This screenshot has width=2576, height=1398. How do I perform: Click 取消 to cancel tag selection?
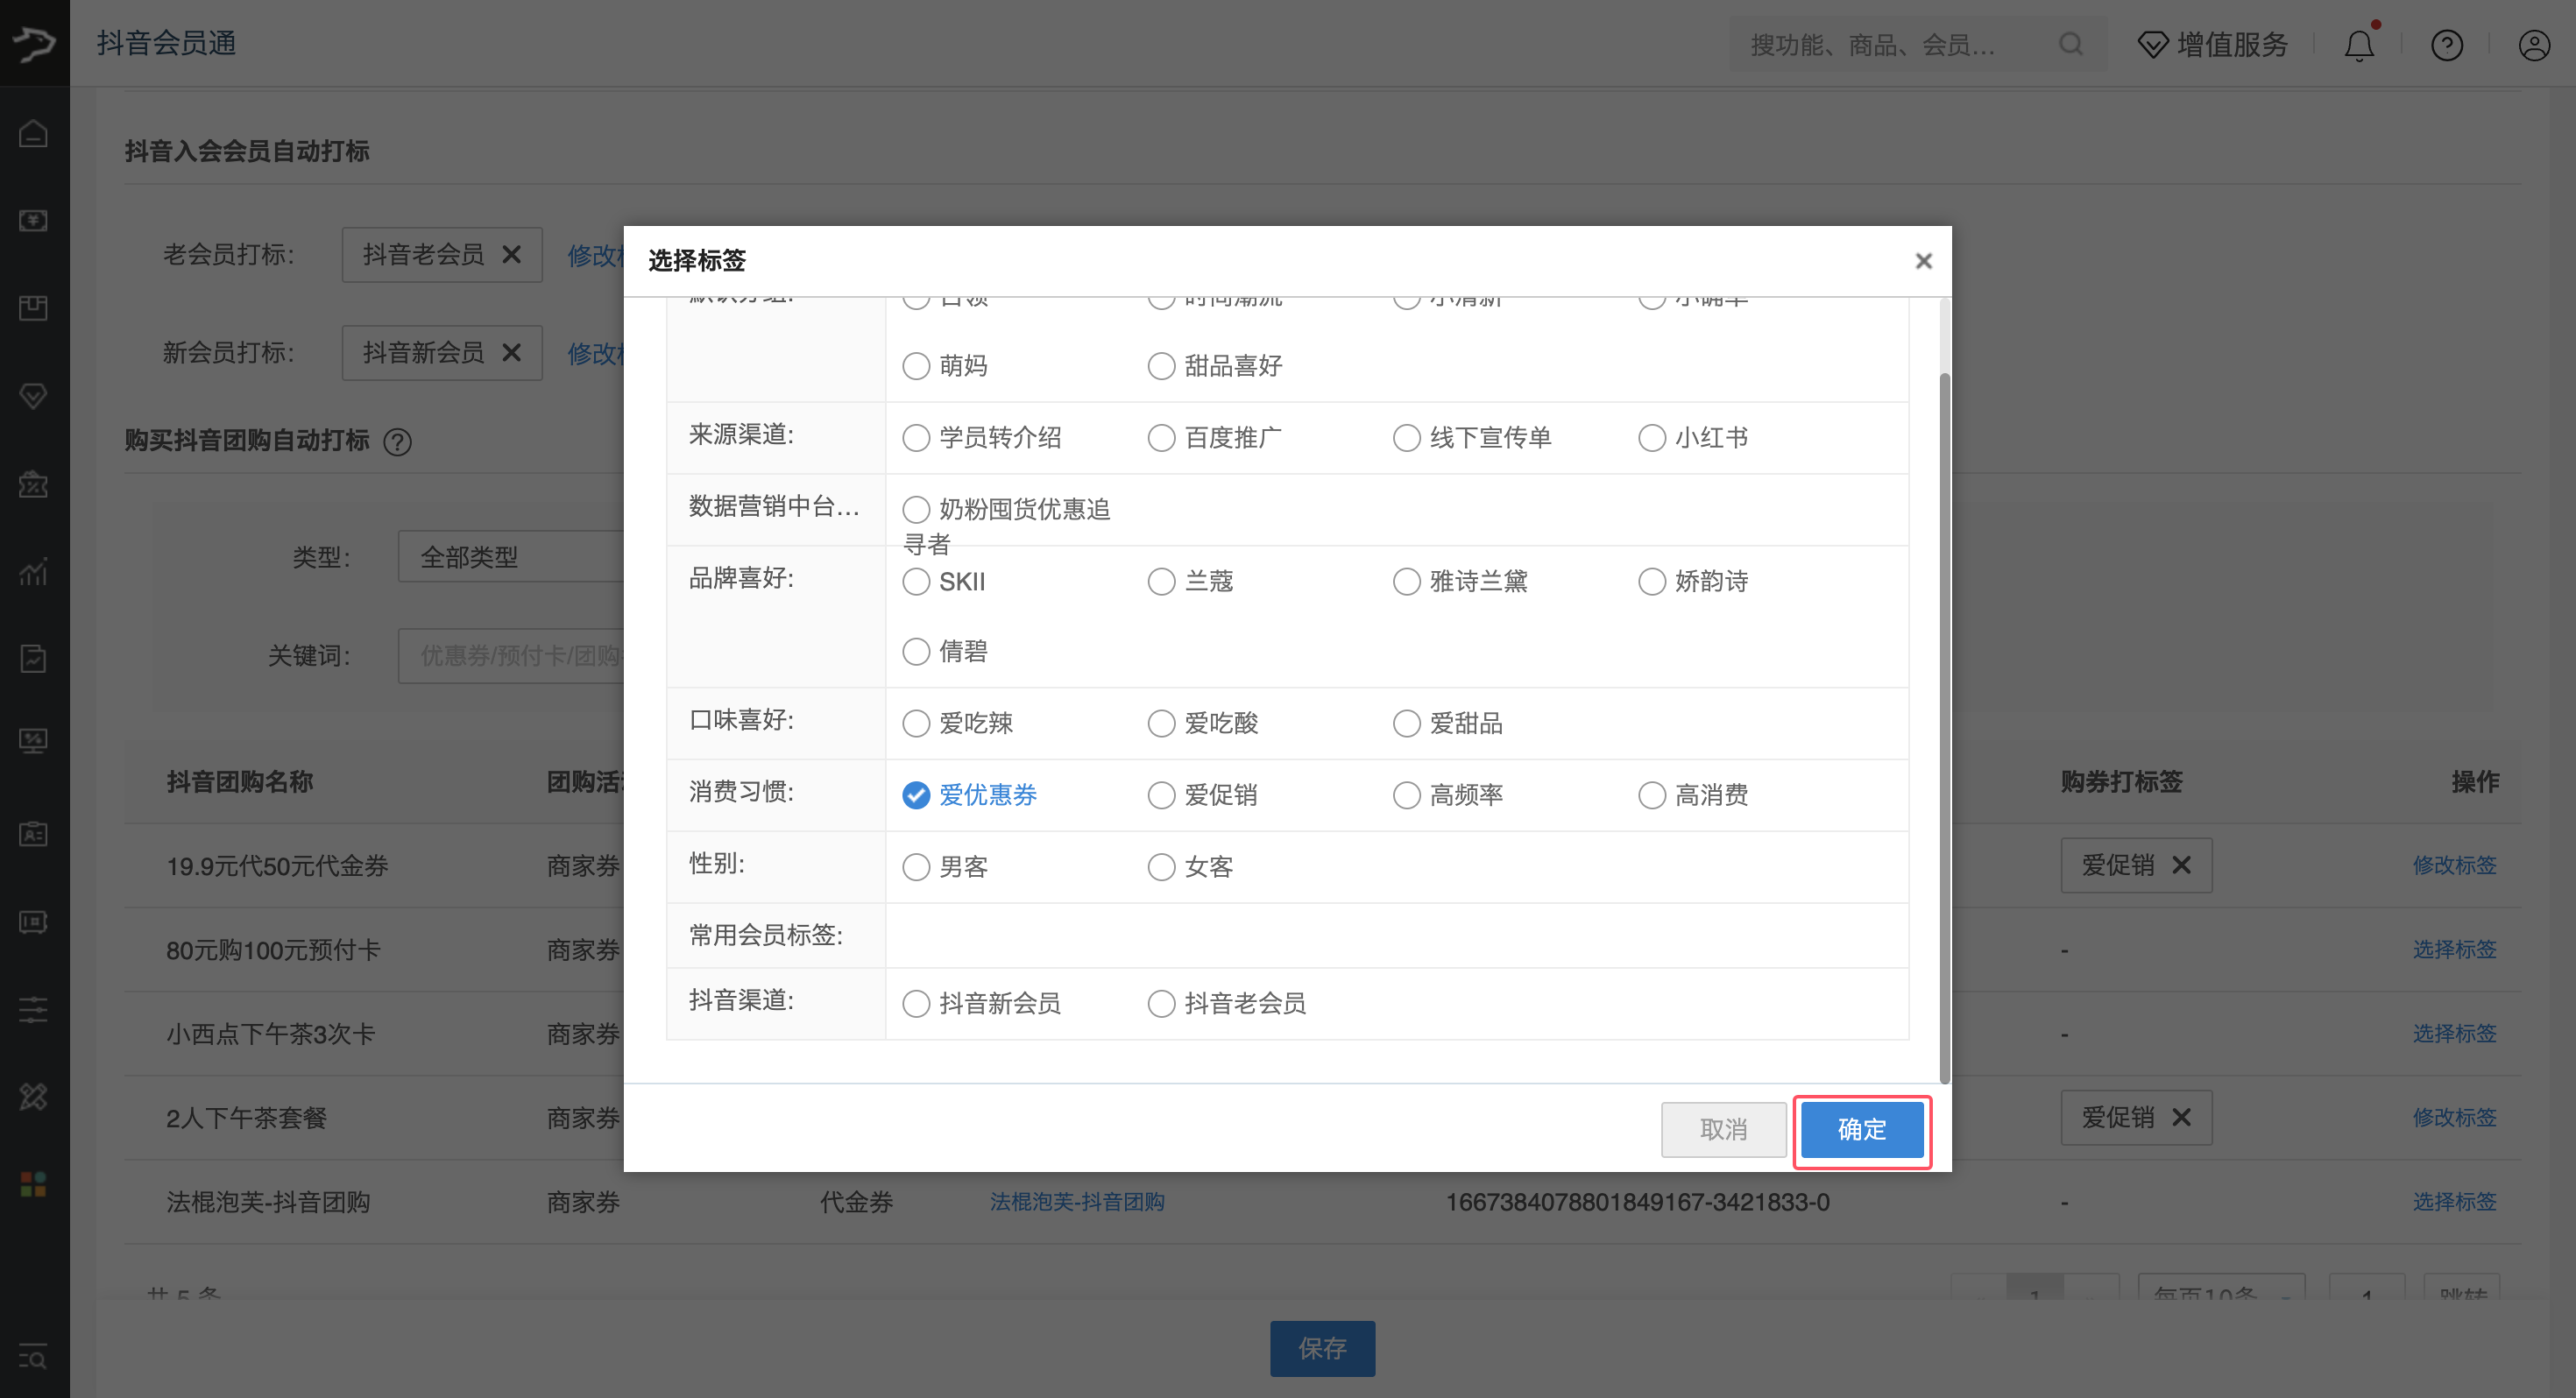tap(1724, 1130)
